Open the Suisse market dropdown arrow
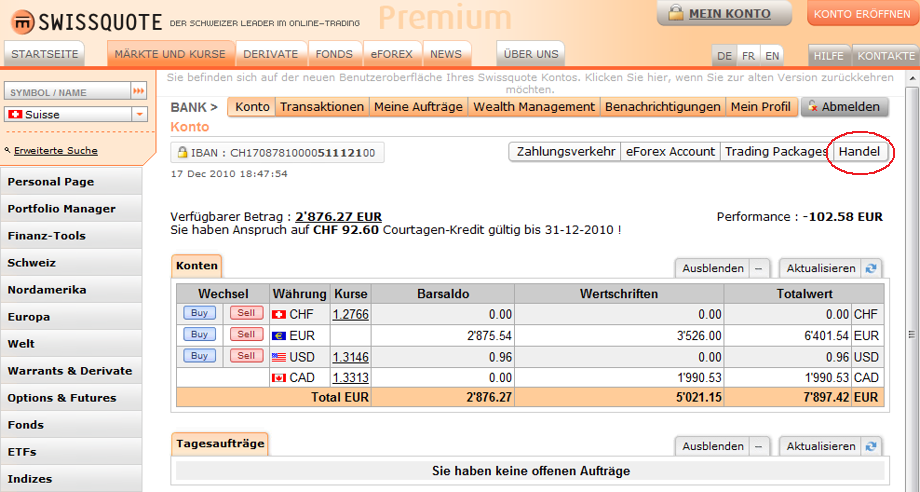 tap(140, 114)
